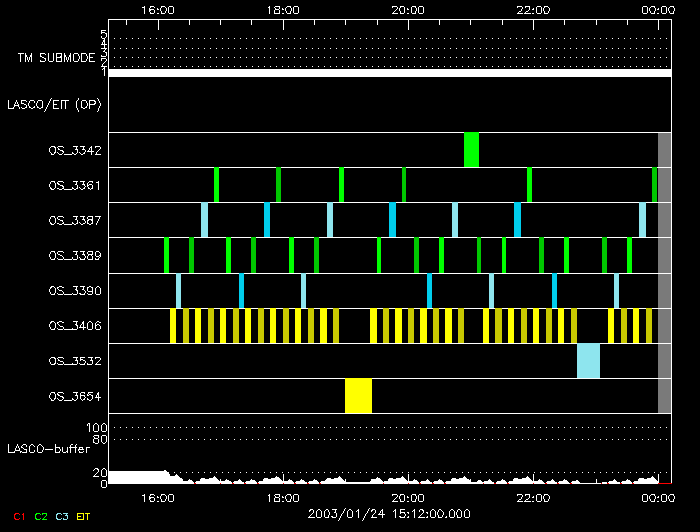The height and width of the screenshot is (532, 700).
Task: Select the OS_3387 row label
Action: click(x=74, y=220)
